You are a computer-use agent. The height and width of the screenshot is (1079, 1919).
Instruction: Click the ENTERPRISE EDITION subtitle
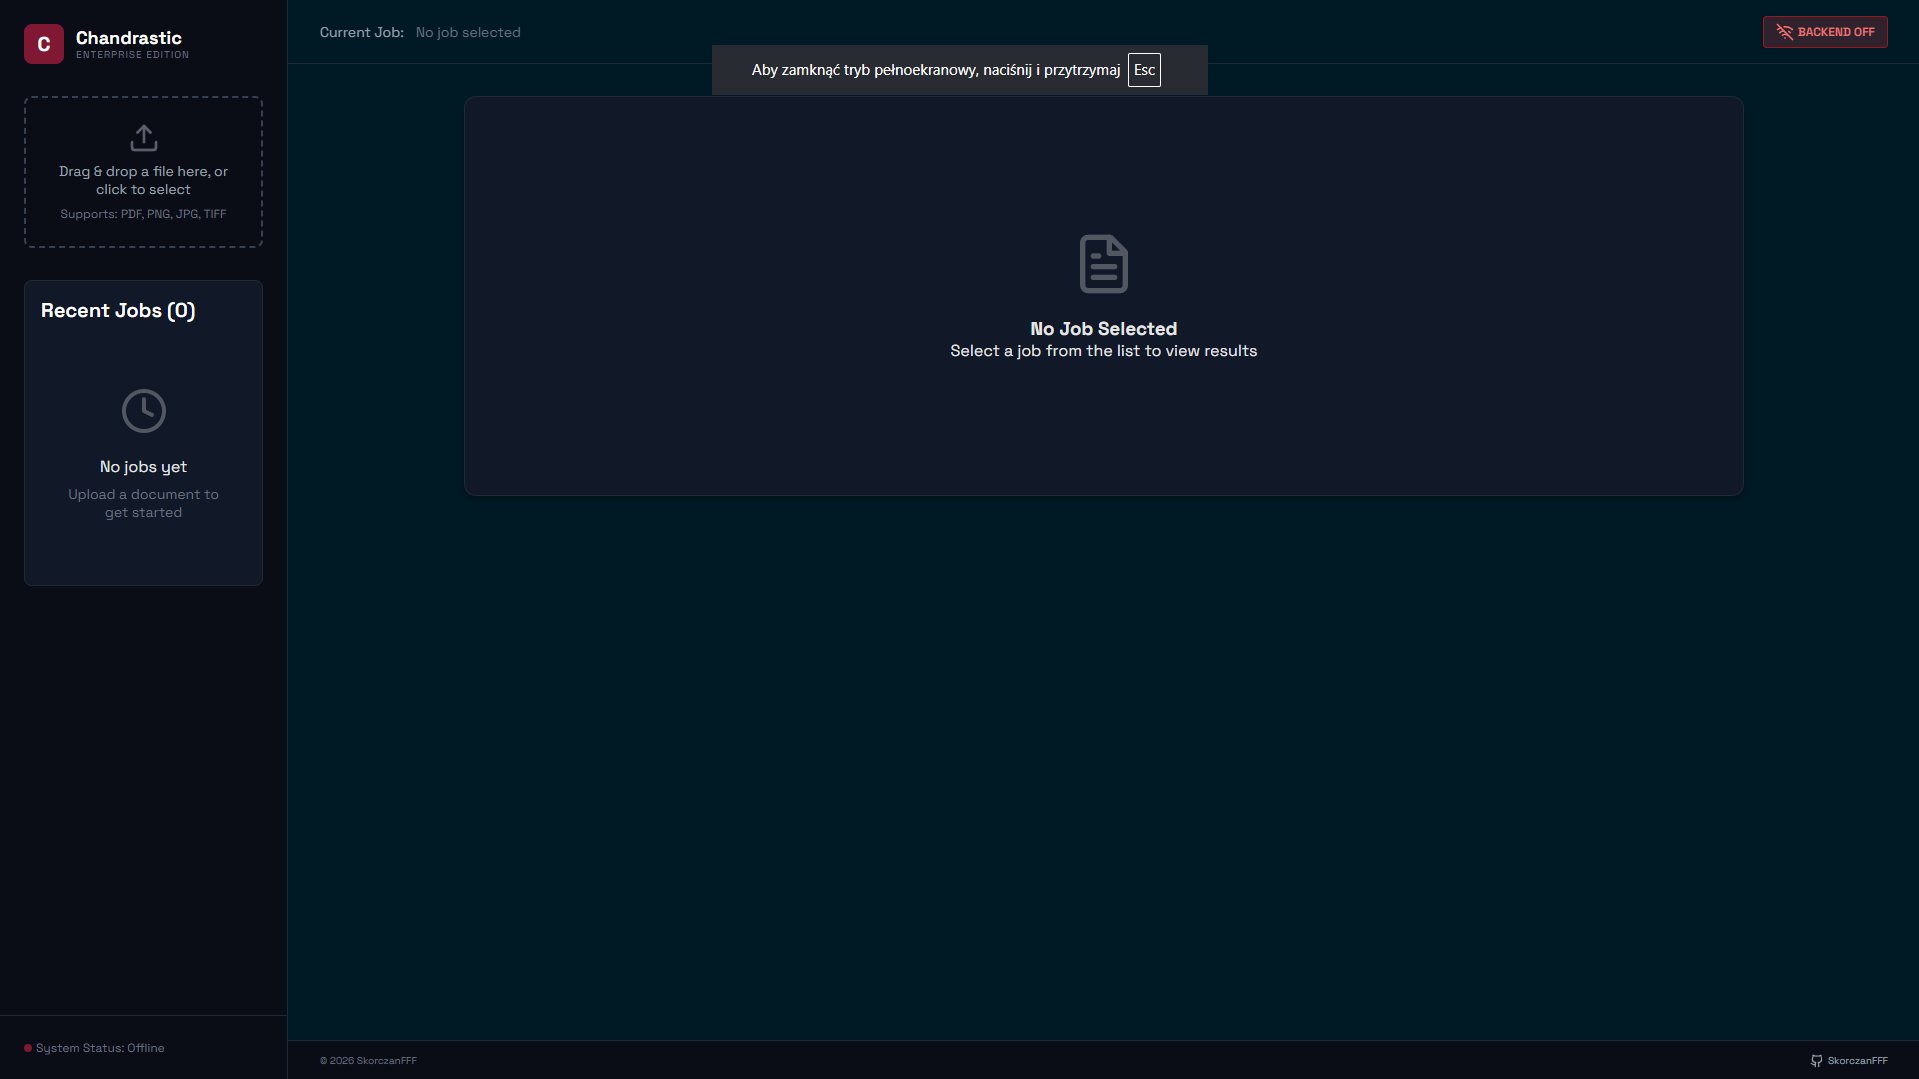[x=132, y=55]
